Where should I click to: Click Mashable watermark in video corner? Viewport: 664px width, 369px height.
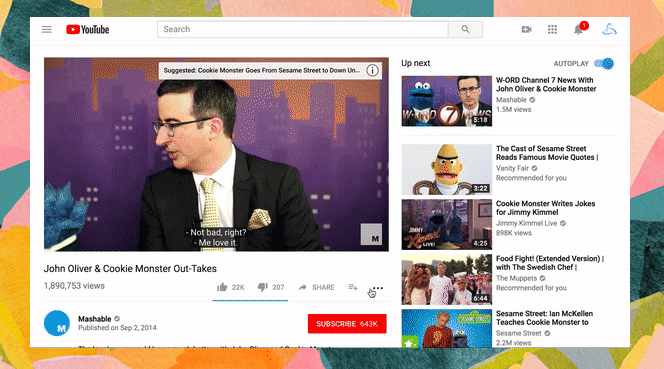(x=371, y=234)
